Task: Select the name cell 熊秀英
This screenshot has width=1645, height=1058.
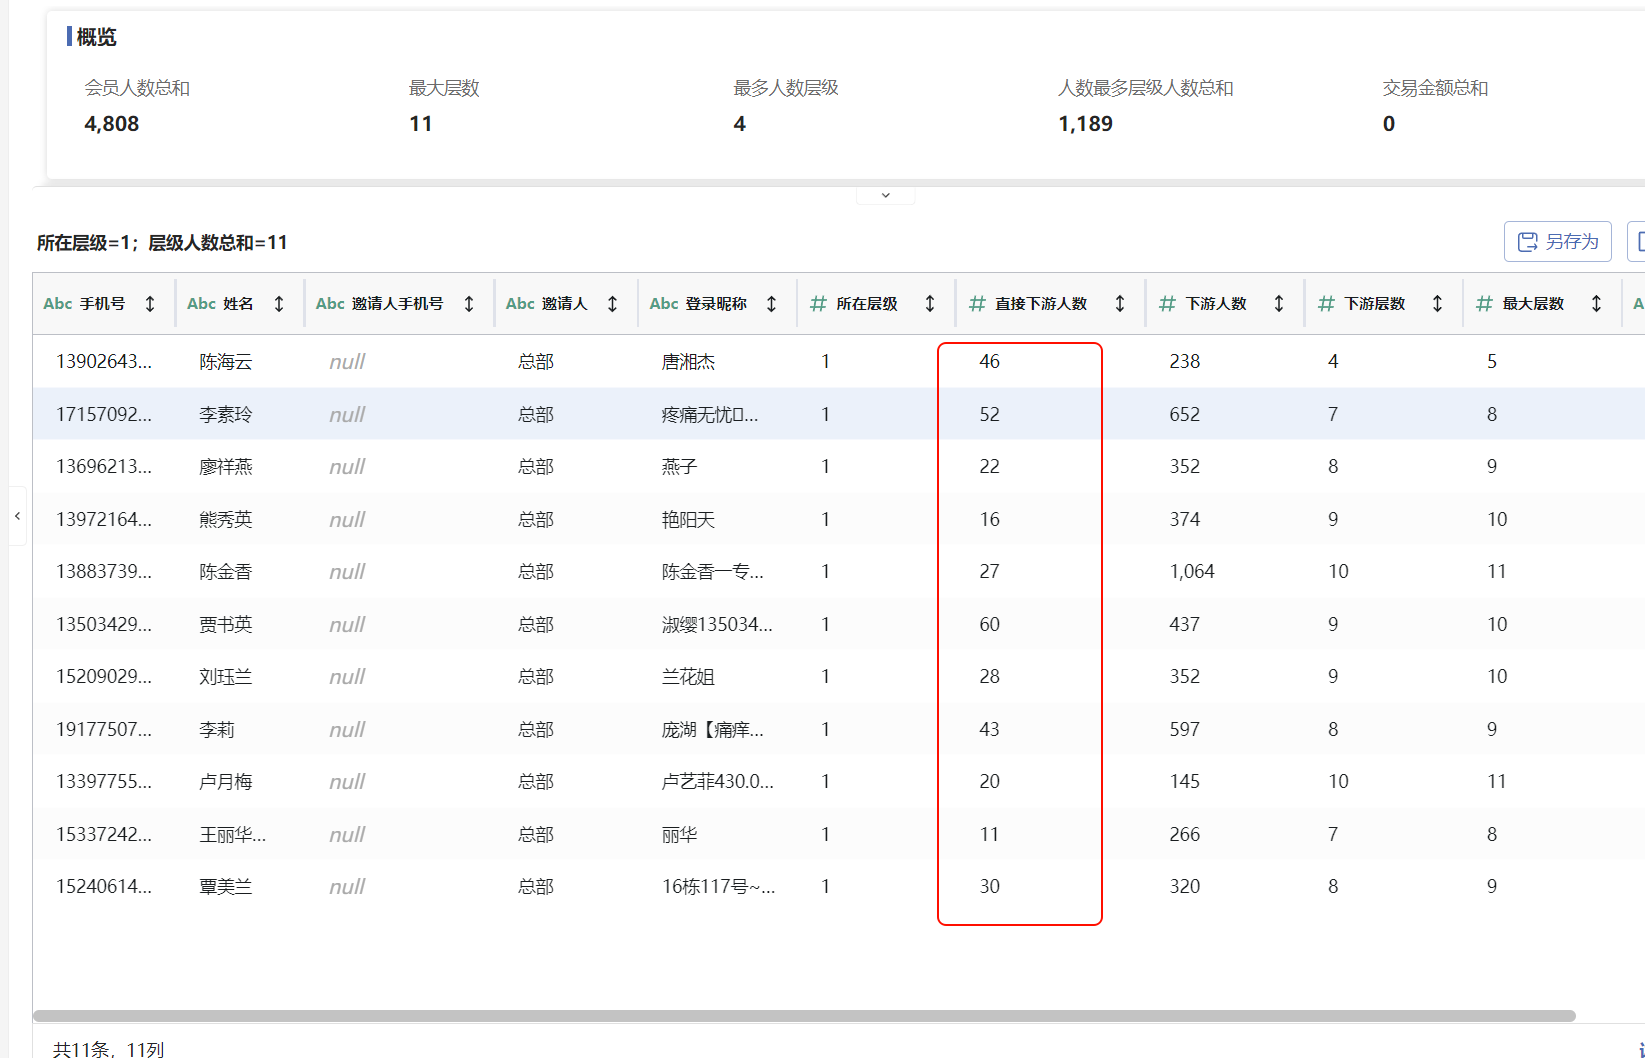Action: 226,519
